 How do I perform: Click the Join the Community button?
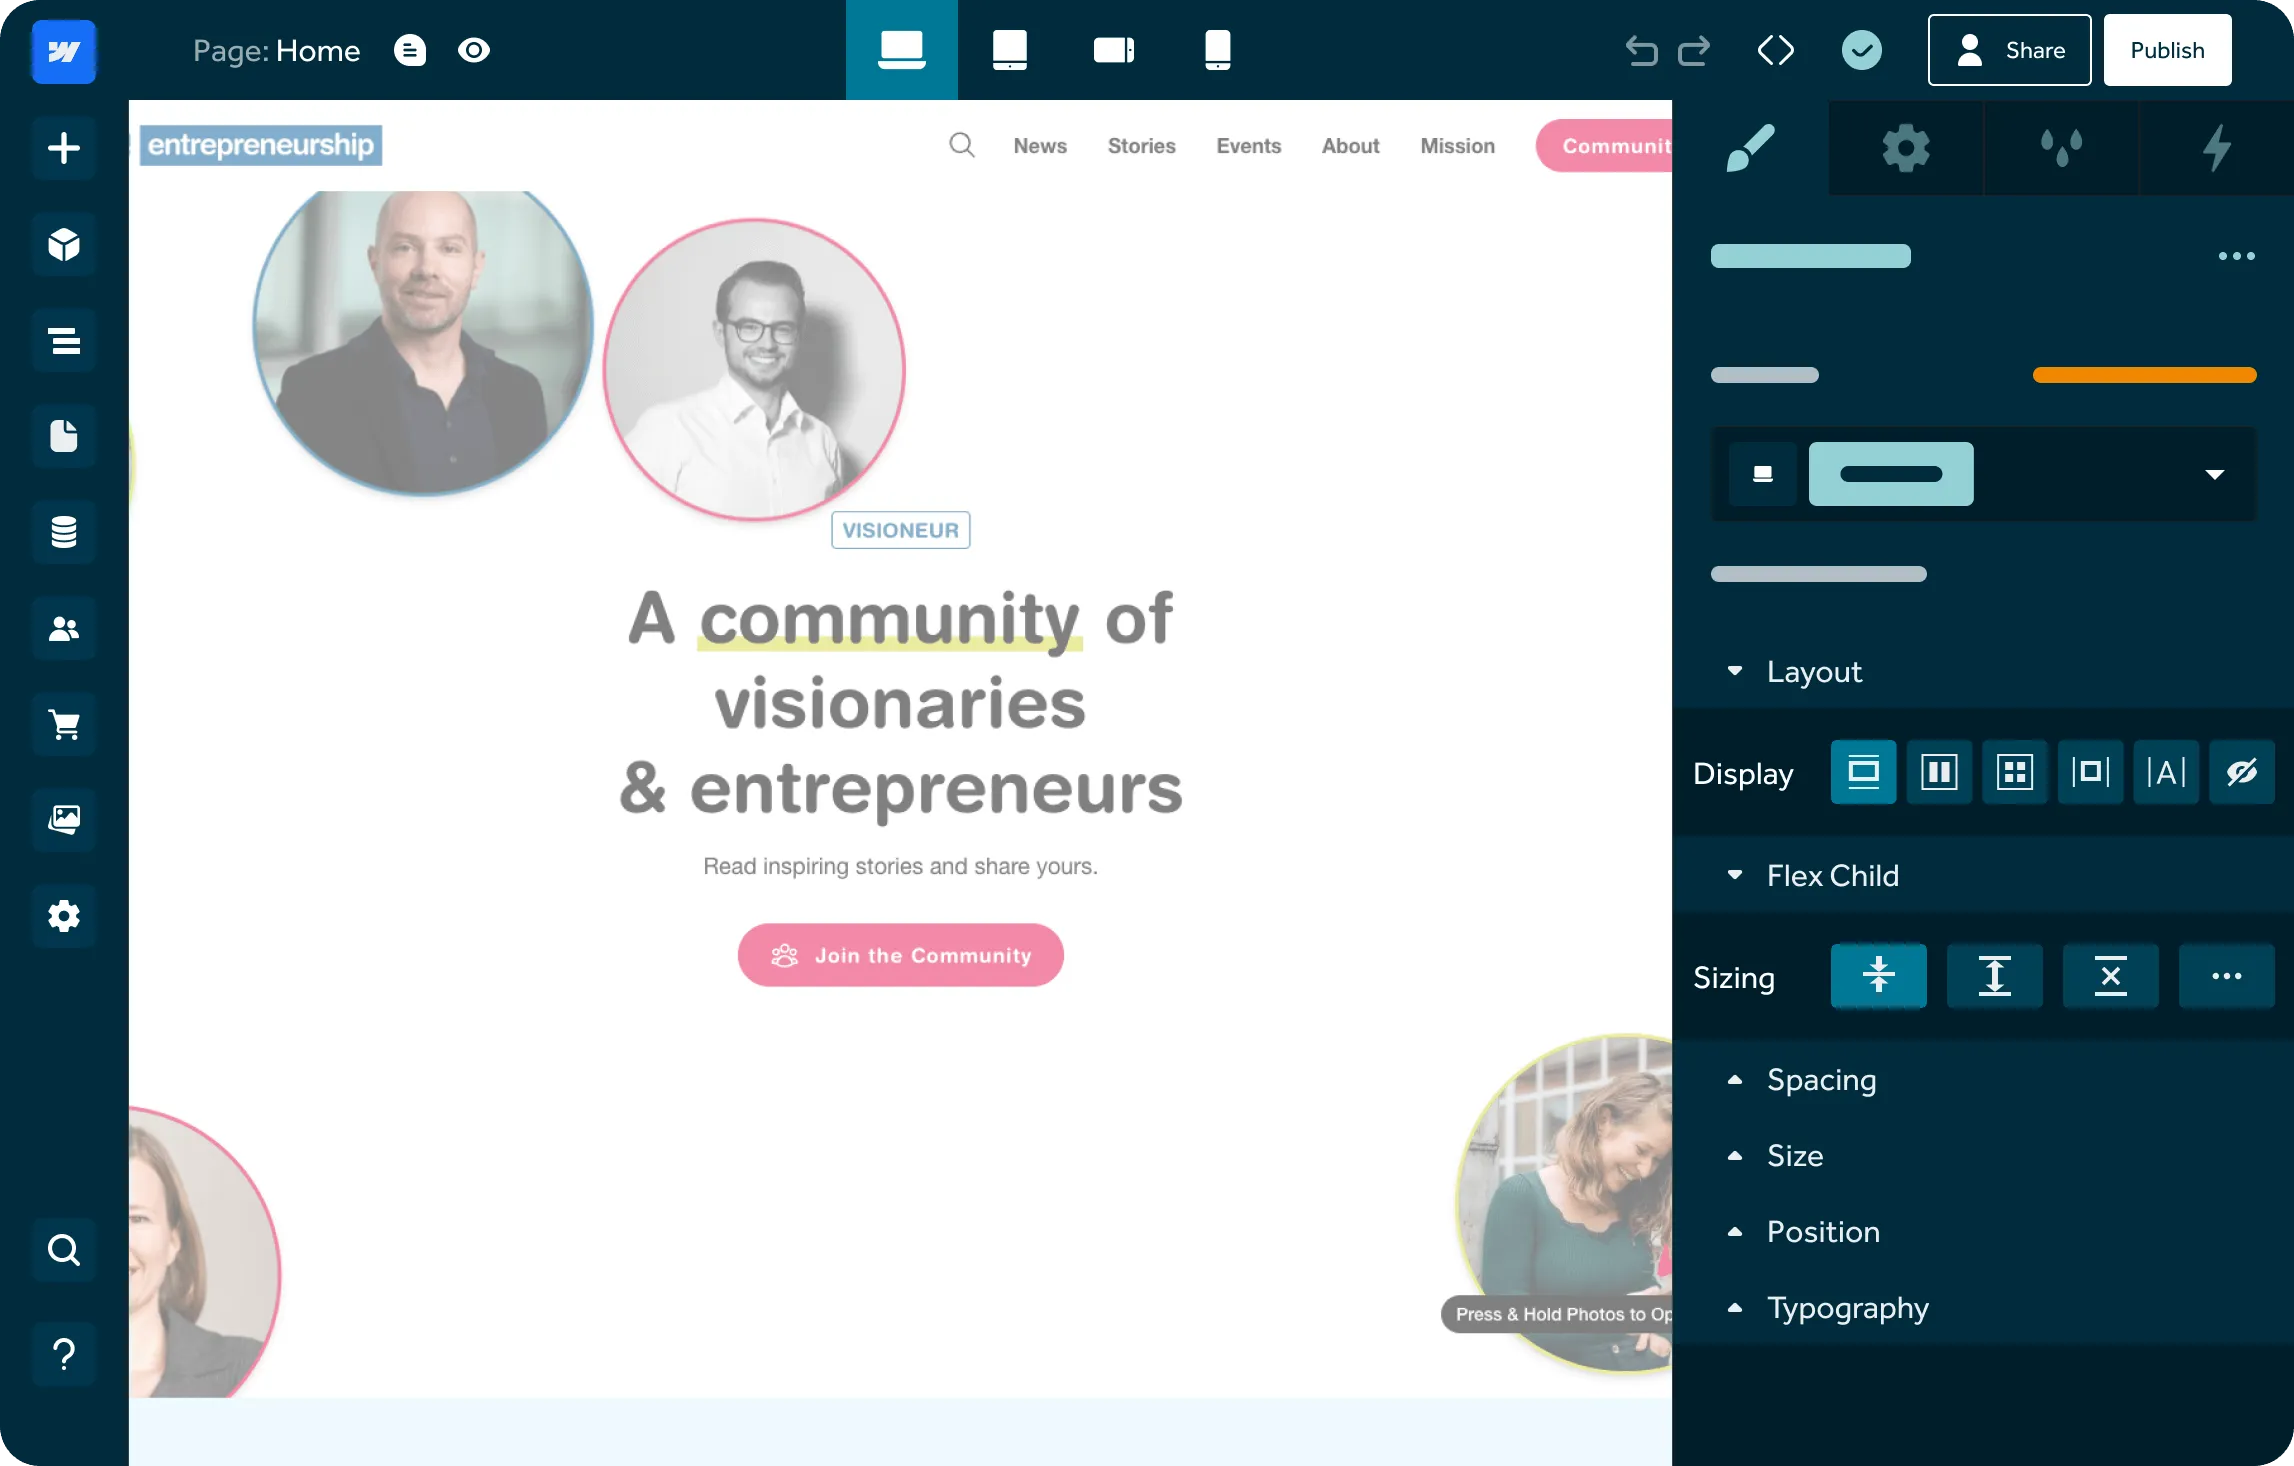pyautogui.click(x=900, y=955)
